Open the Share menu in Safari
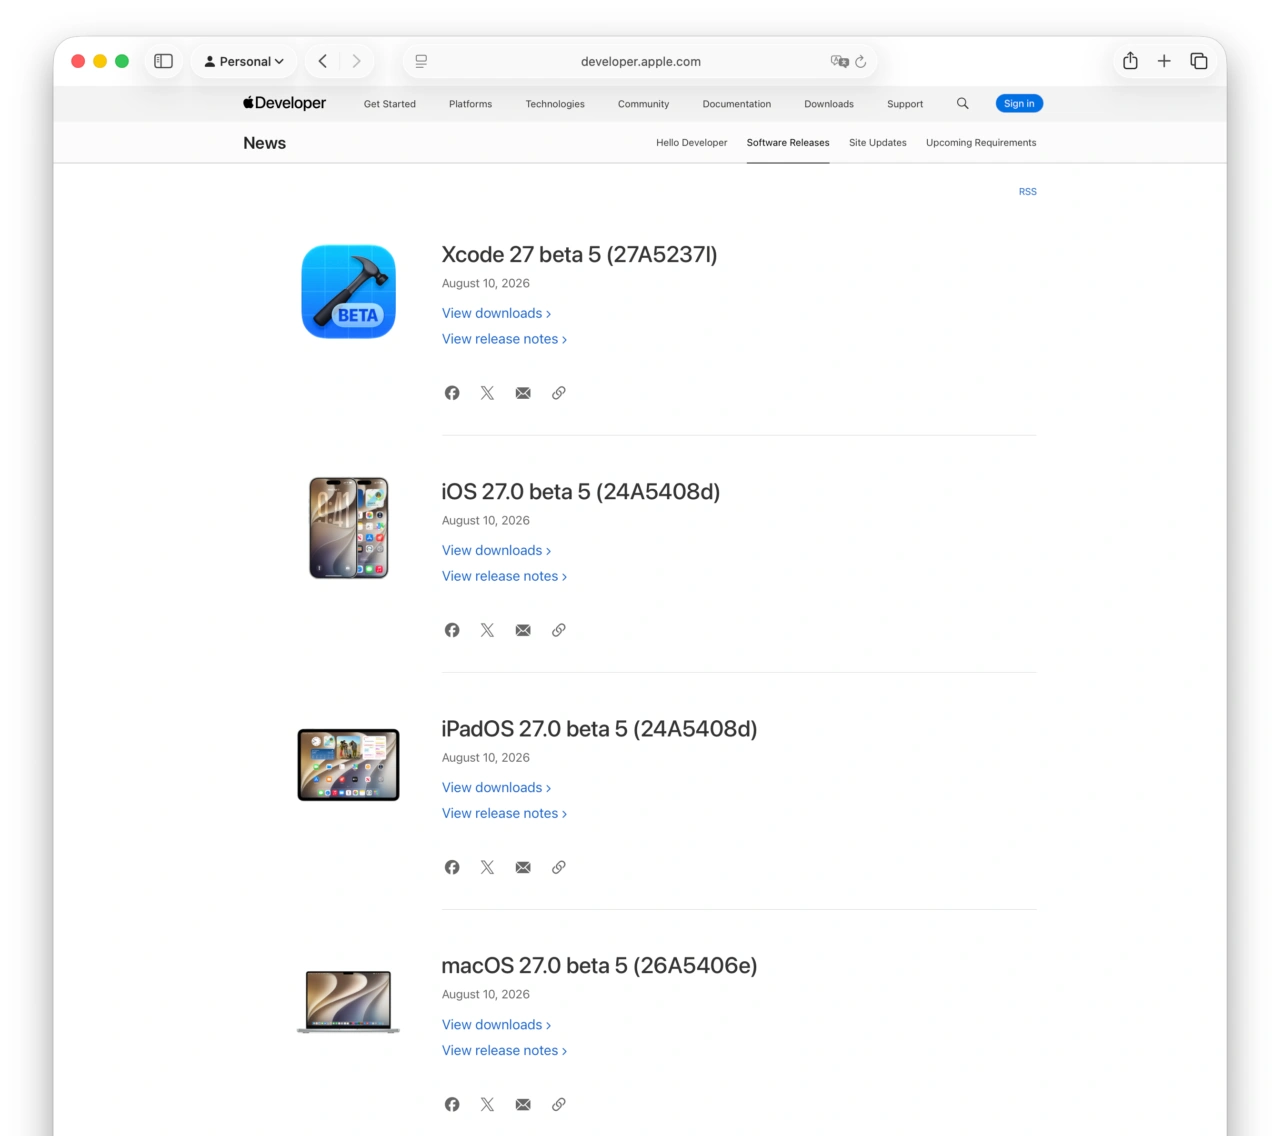 click(1130, 61)
